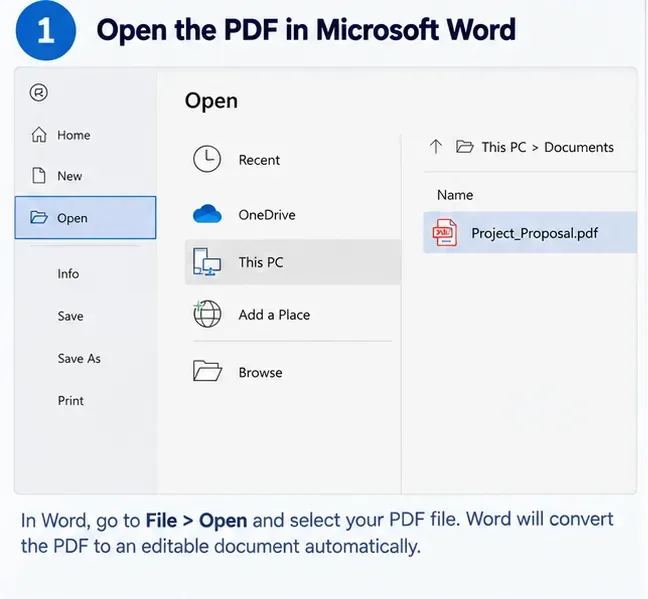
Task: Click Documents in the breadcrumb path
Action: coord(579,147)
